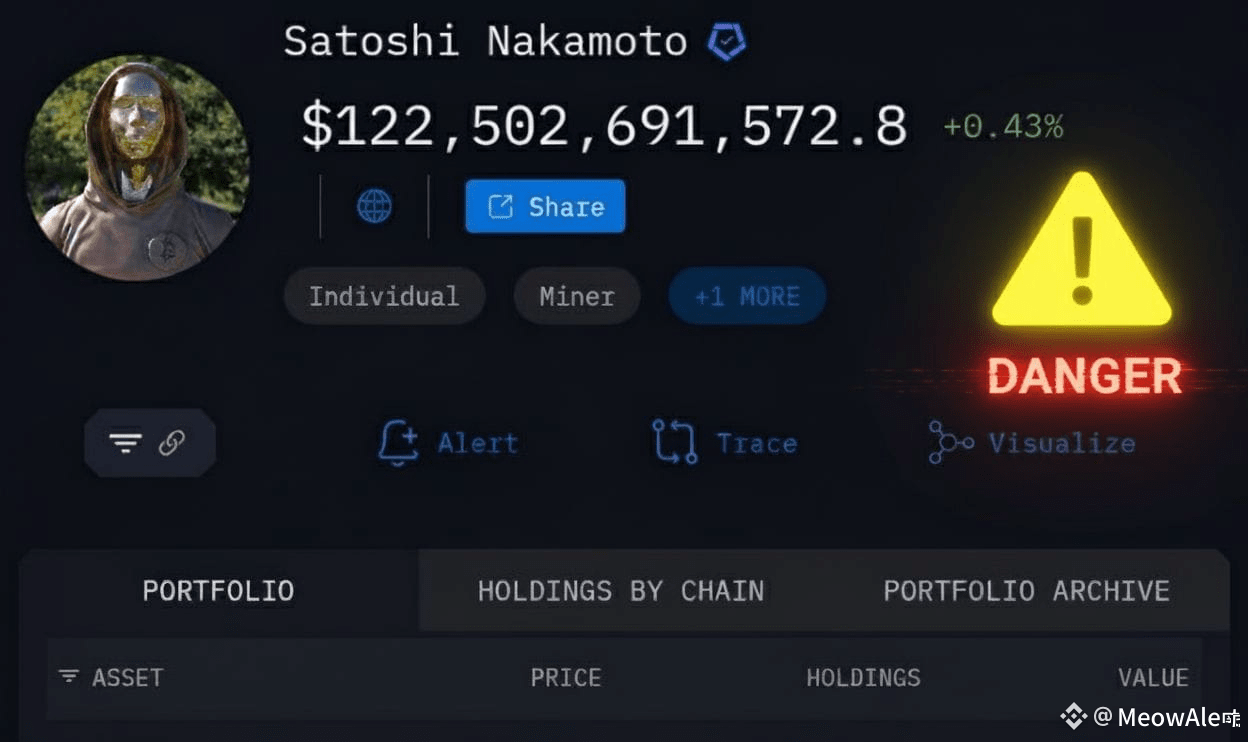Open the globe website icon
Image resolution: width=1248 pixels, height=742 pixels.
374,207
